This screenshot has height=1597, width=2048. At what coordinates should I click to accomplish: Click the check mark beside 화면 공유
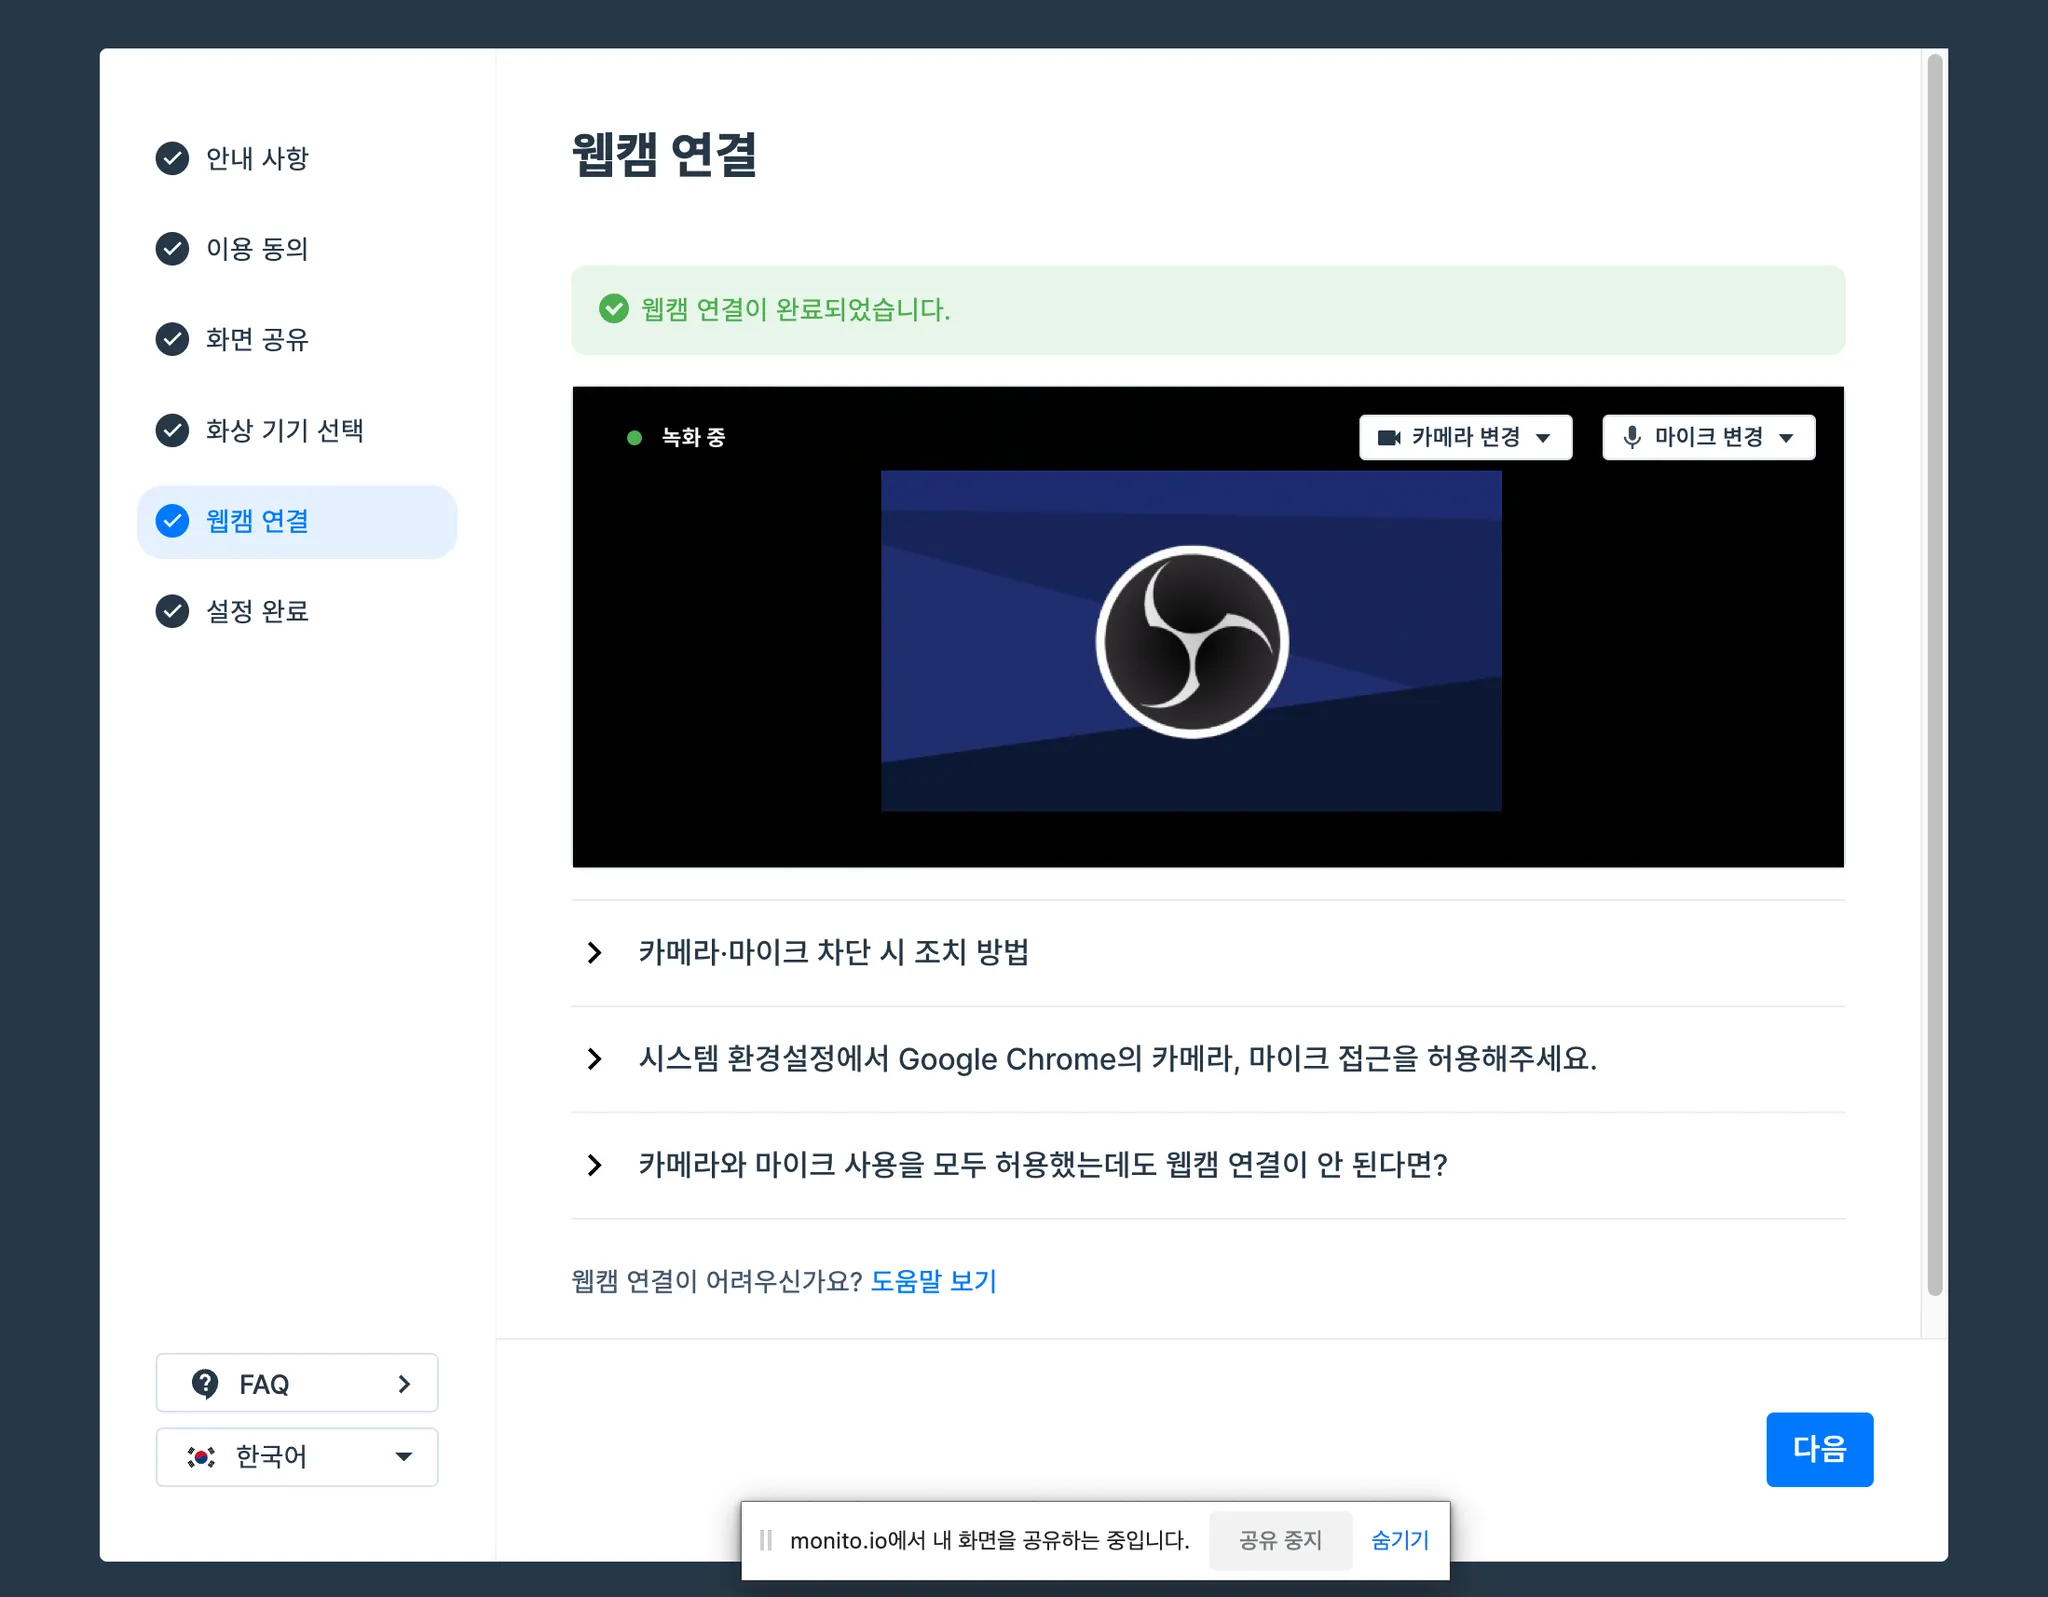[x=172, y=339]
